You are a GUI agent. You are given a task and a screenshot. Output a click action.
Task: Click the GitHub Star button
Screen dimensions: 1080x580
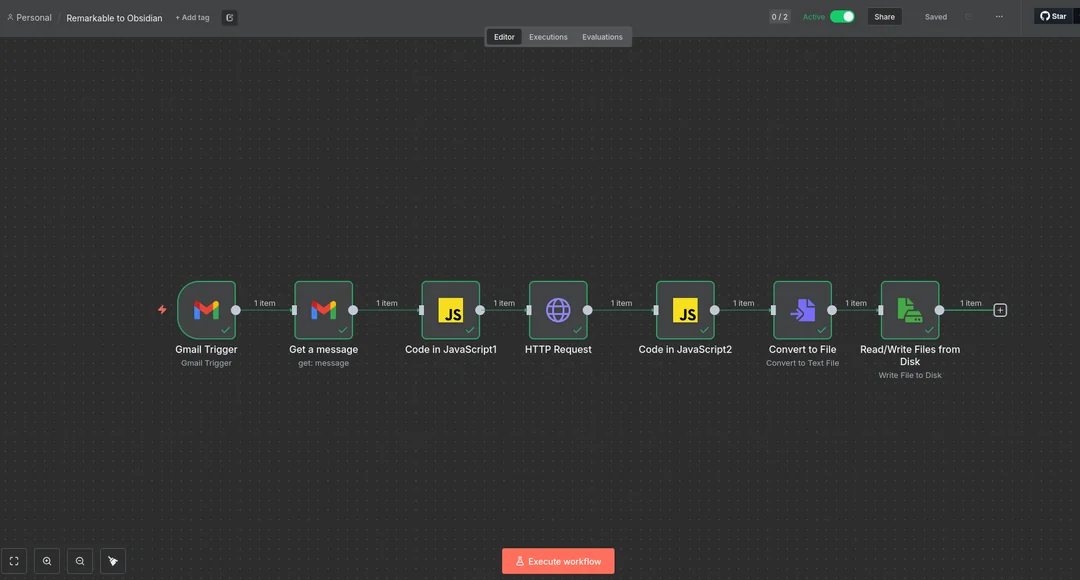(x=1053, y=16)
